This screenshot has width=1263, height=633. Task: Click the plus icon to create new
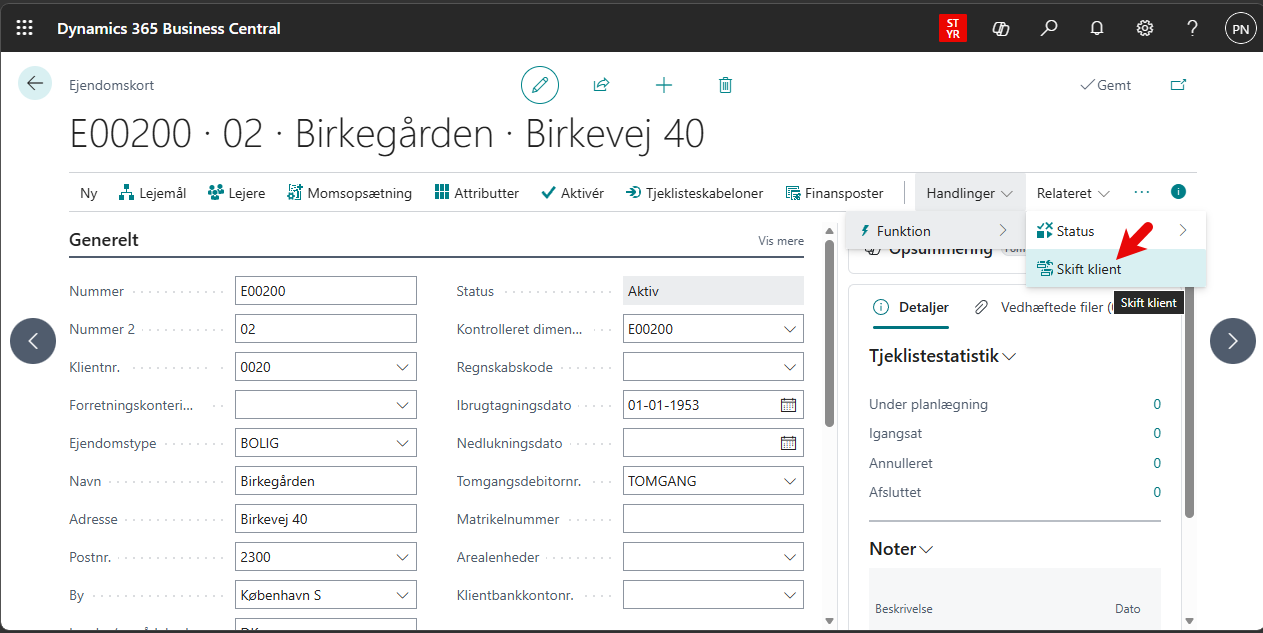click(664, 85)
